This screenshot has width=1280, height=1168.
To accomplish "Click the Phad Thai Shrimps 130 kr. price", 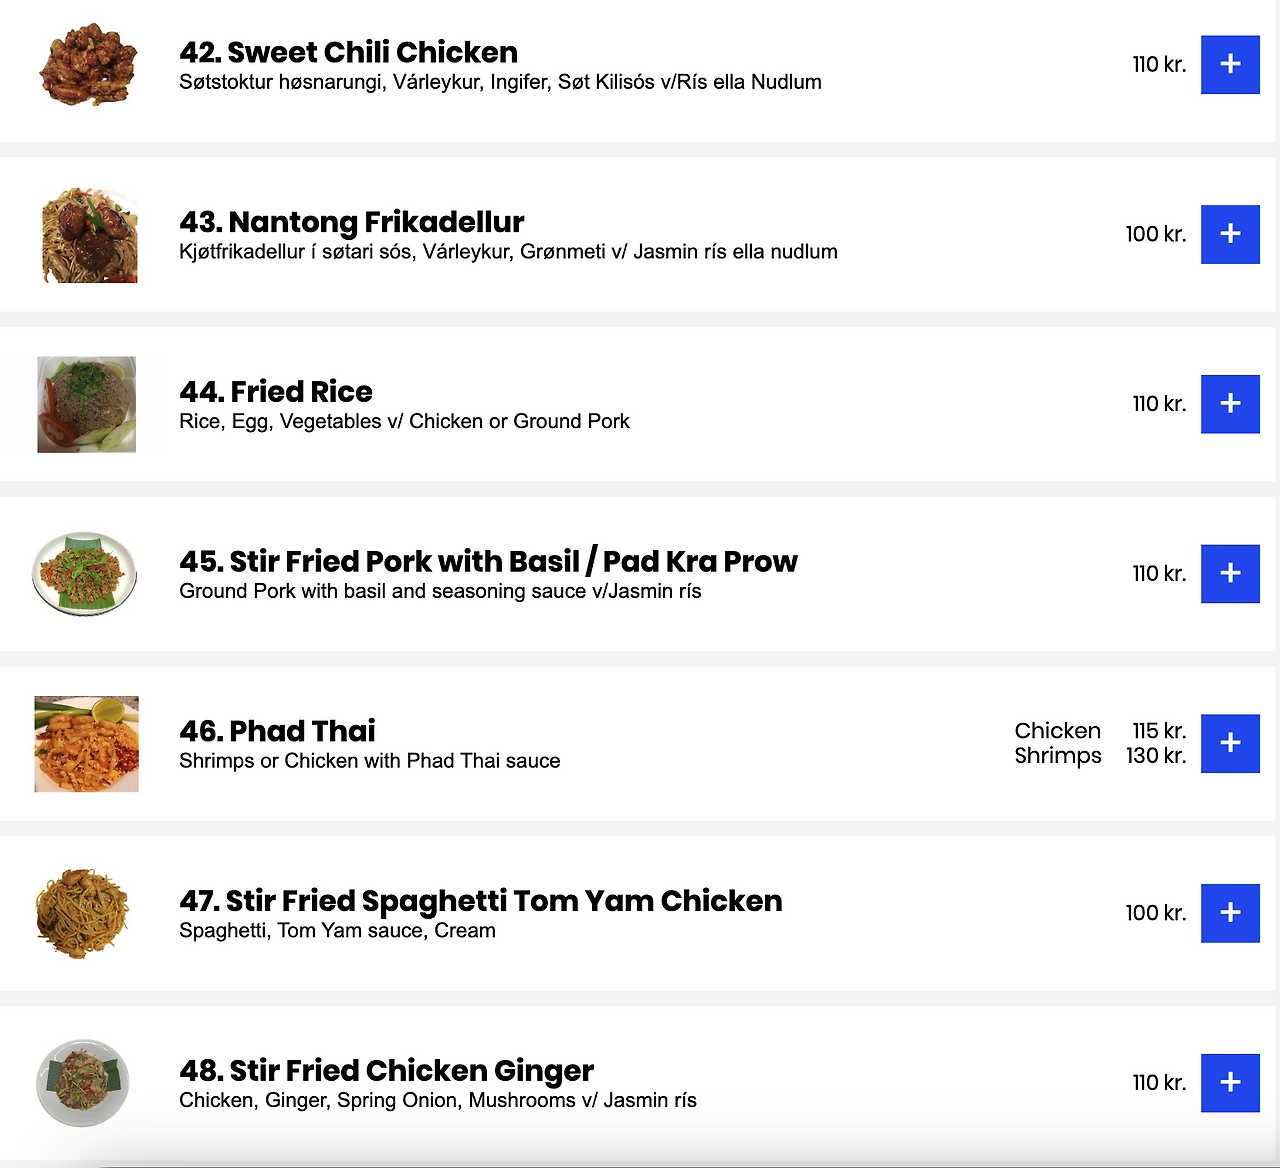I will (x=1156, y=756).
